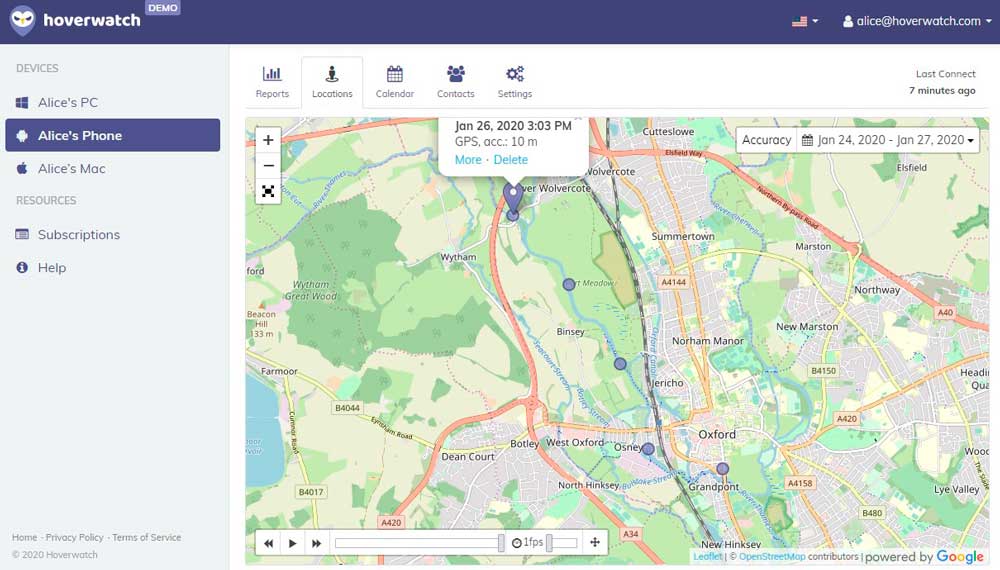Image resolution: width=1000 pixels, height=570 pixels.
Task: Rewind the location playback
Action: coord(268,543)
